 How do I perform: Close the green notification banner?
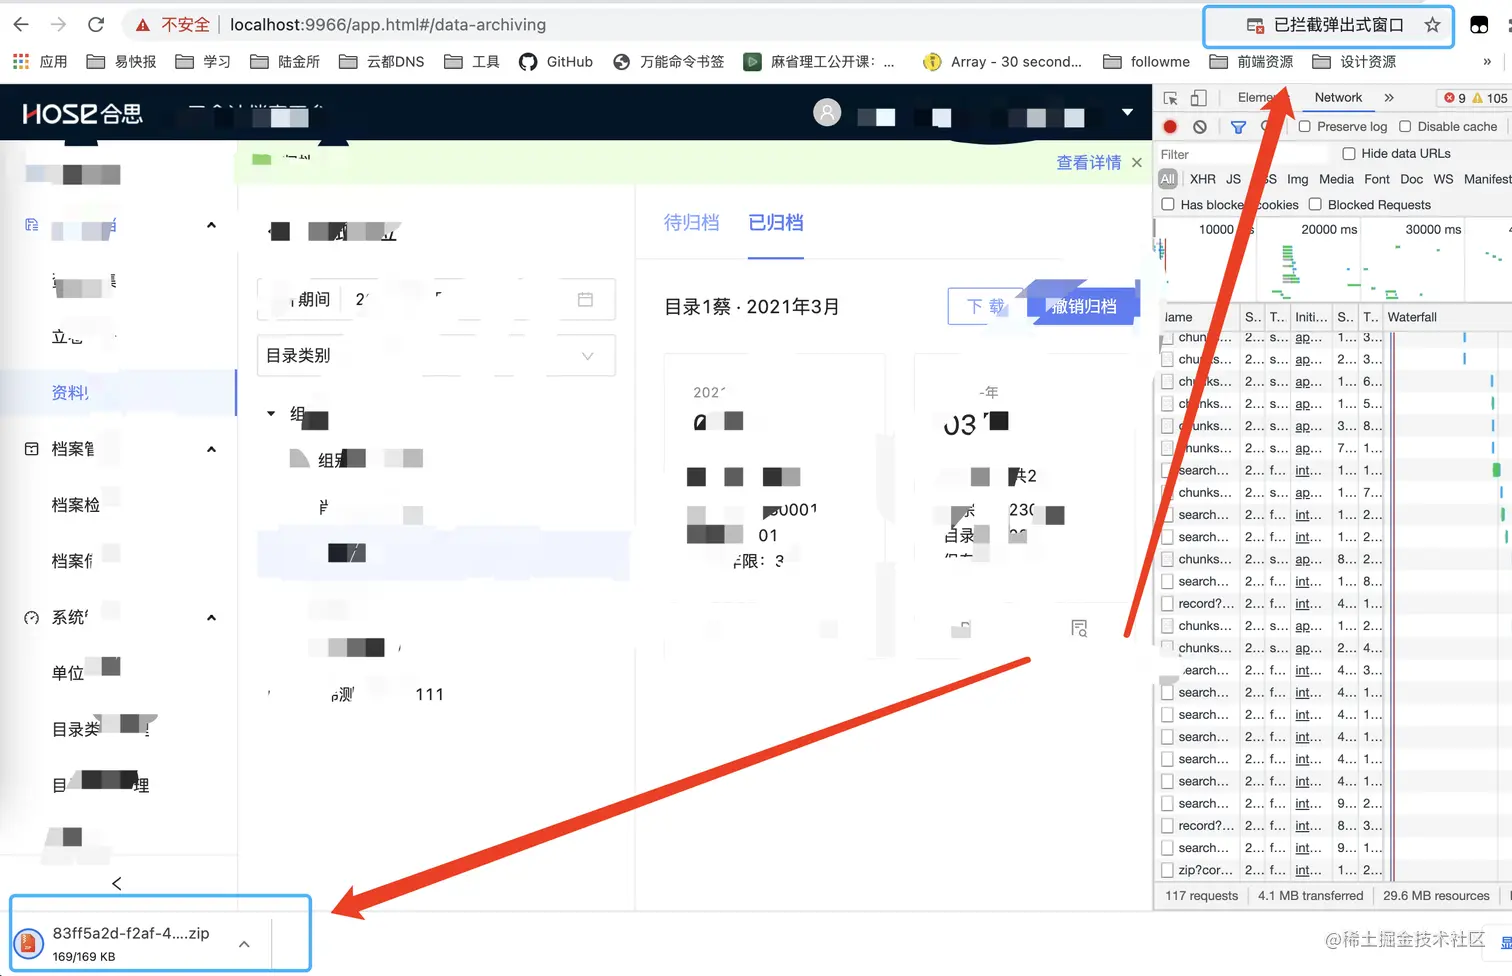pyautogui.click(x=1137, y=162)
